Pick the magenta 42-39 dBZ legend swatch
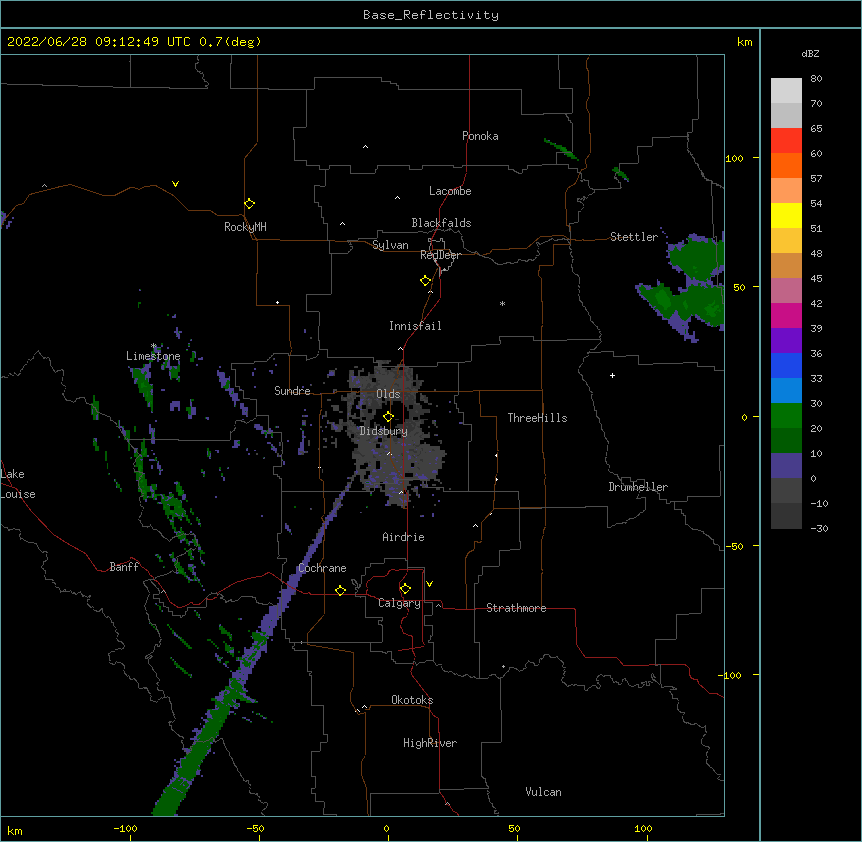Screen dimensions: 862x842 tap(786, 315)
